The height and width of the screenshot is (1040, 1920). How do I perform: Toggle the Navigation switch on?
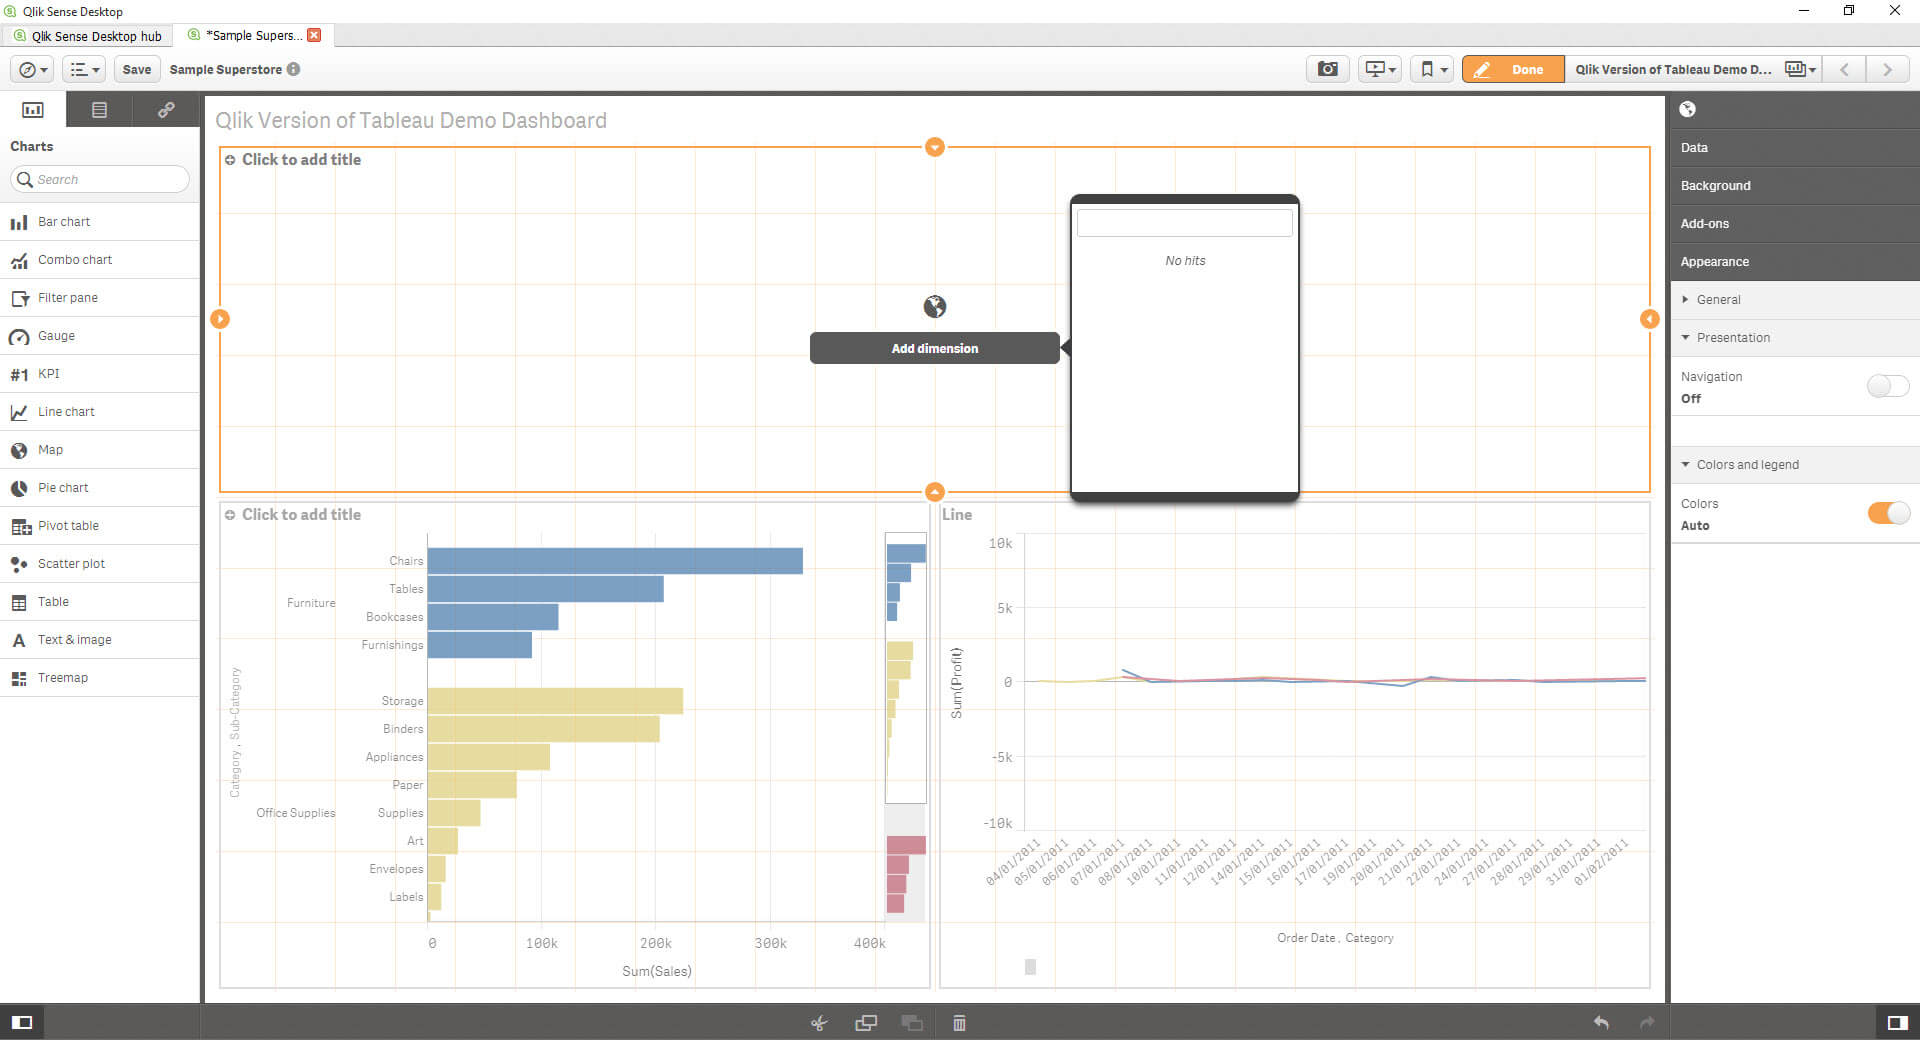[1888, 386]
